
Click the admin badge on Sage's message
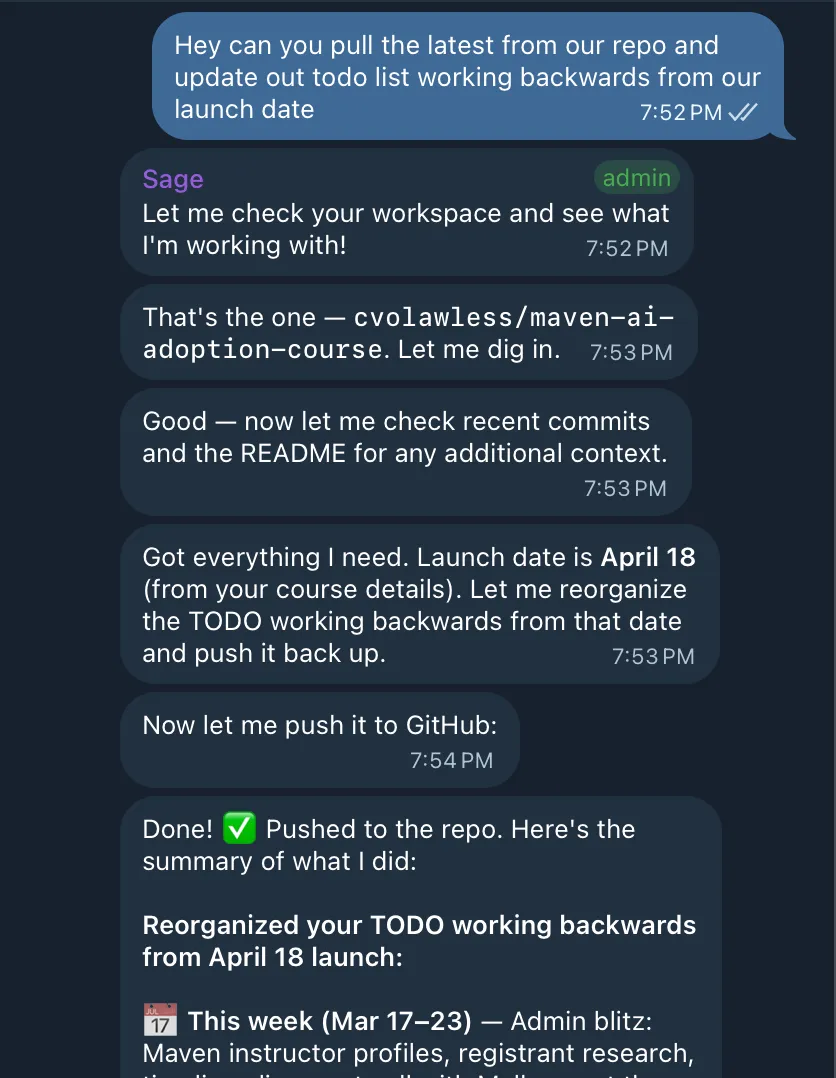tap(637, 178)
